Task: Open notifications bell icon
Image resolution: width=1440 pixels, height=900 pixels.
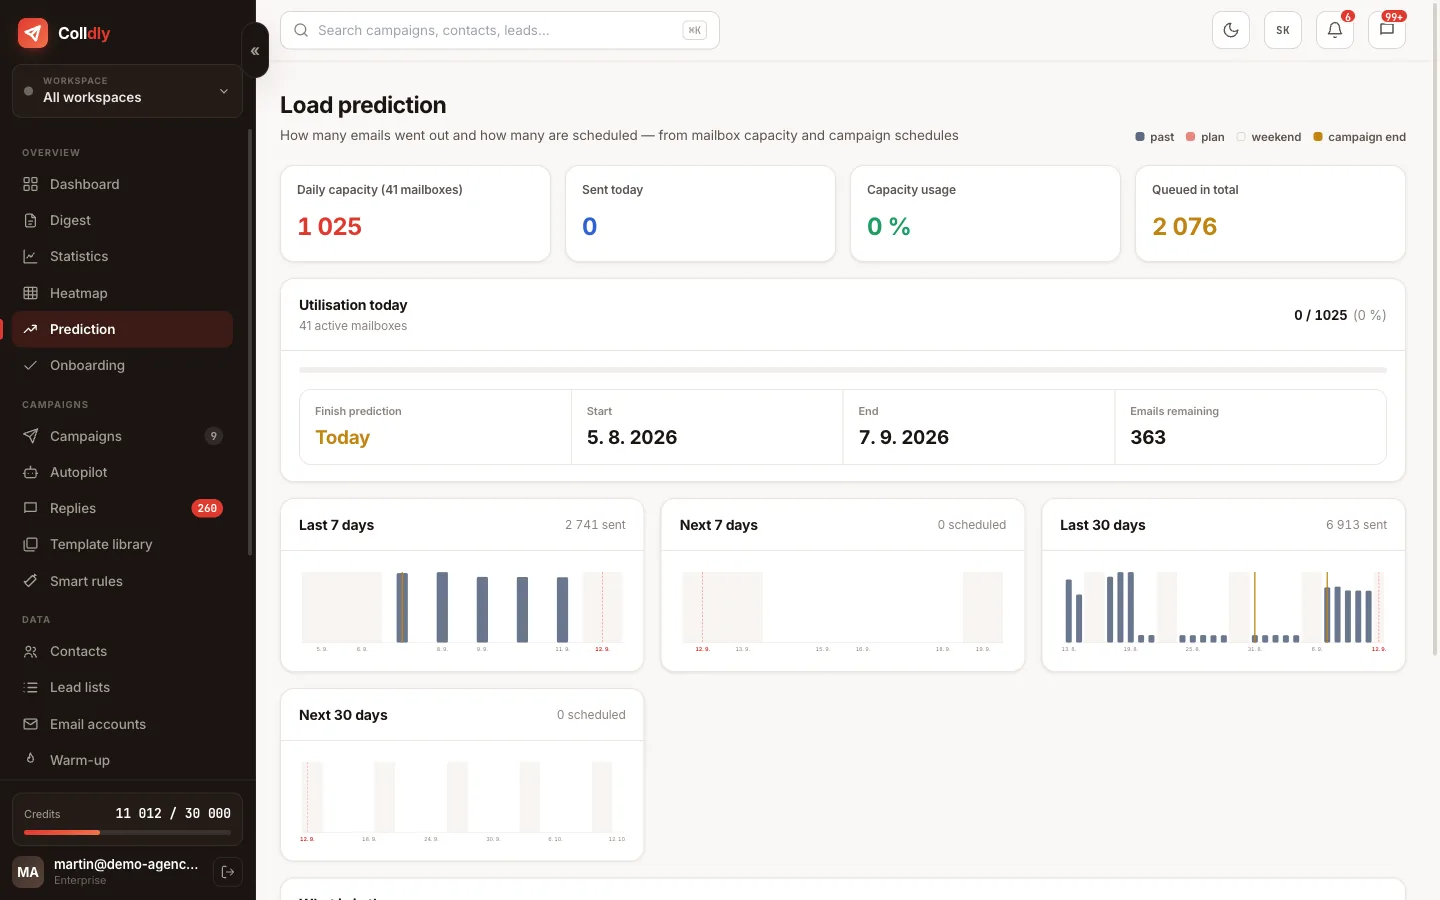Action: pyautogui.click(x=1335, y=30)
